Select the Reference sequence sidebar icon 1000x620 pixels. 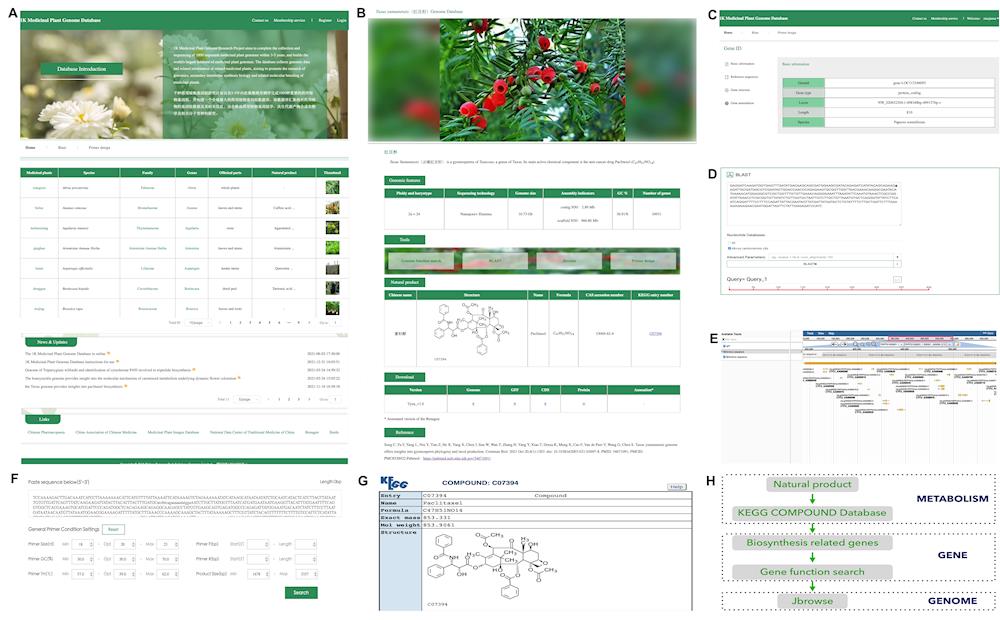[725, 76]
